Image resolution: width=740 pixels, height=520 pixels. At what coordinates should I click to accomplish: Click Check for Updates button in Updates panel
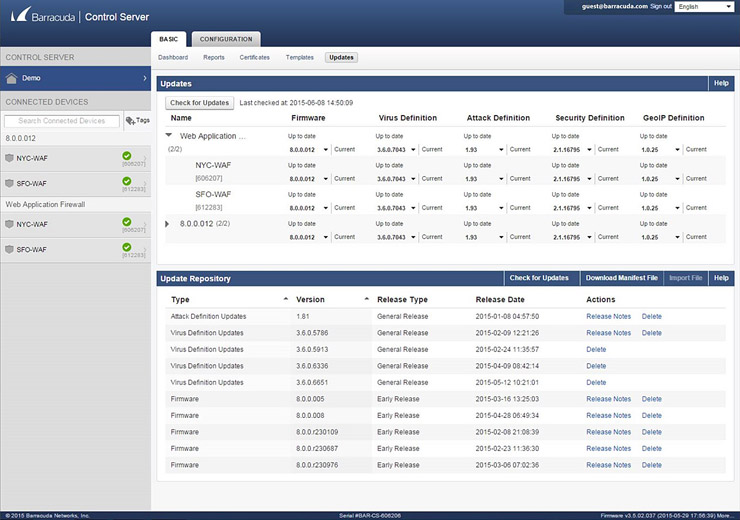click(x=198, y=102)
